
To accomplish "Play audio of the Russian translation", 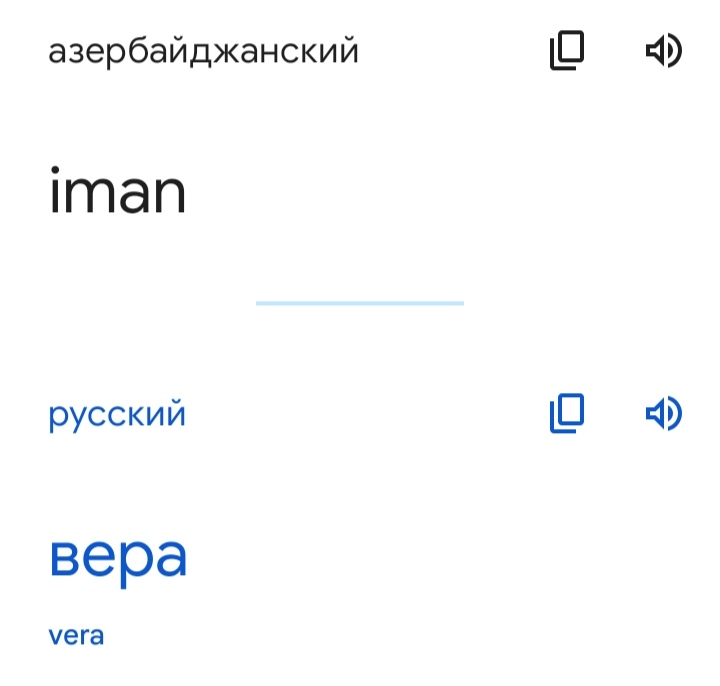I will [664, 413].
